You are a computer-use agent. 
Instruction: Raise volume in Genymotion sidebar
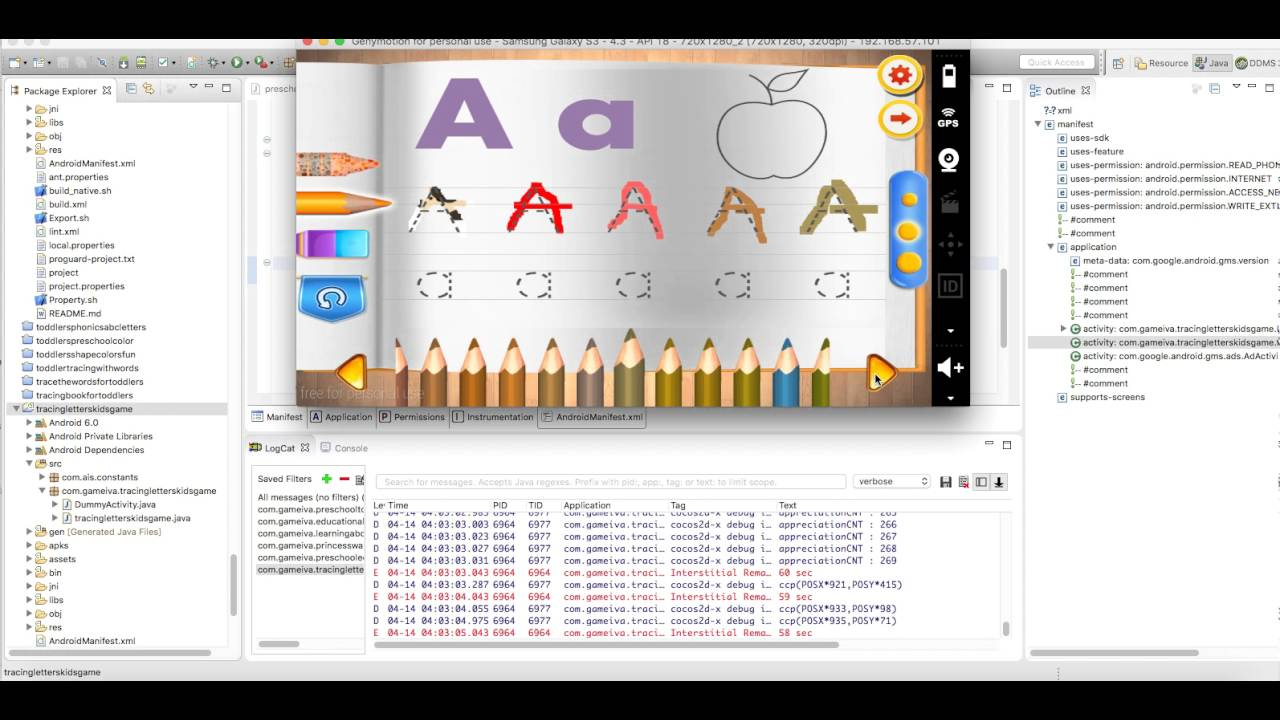(950, 368)
